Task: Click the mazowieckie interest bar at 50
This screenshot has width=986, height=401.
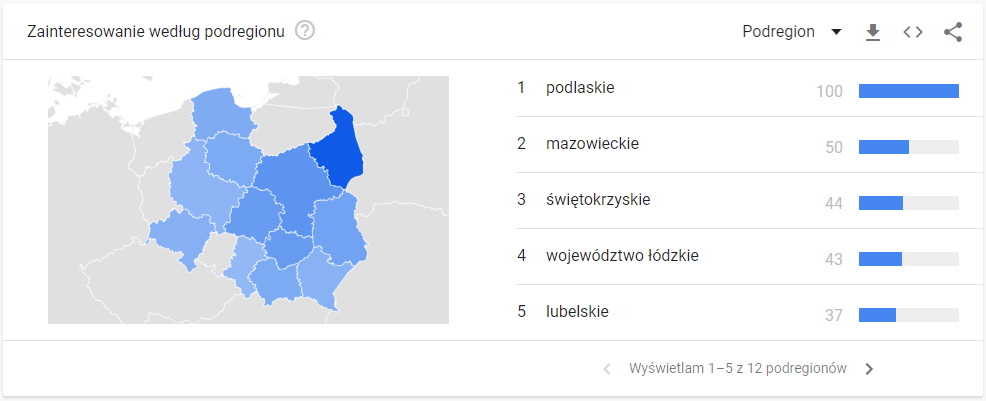Action: tap(884, 147)
